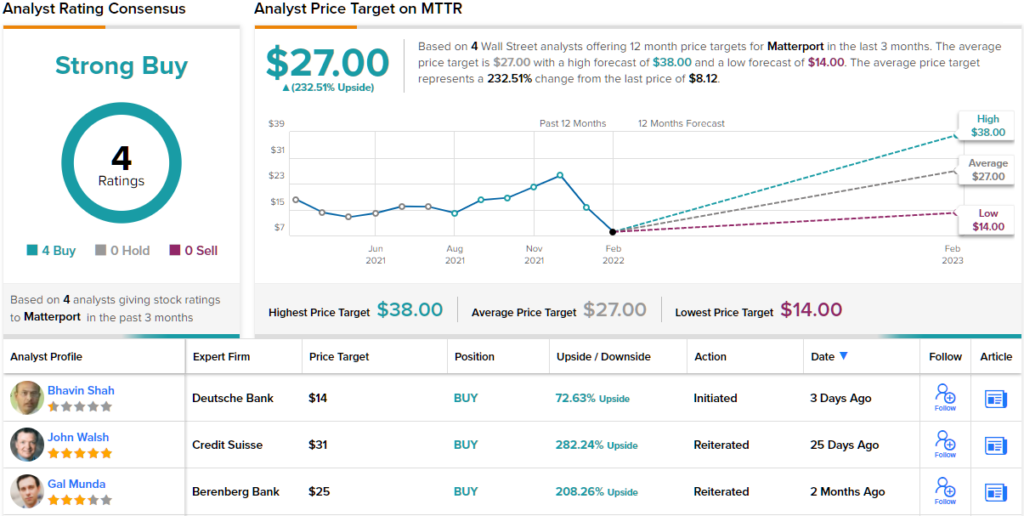Select the Low $14.00 forecast label

(987, 220)
